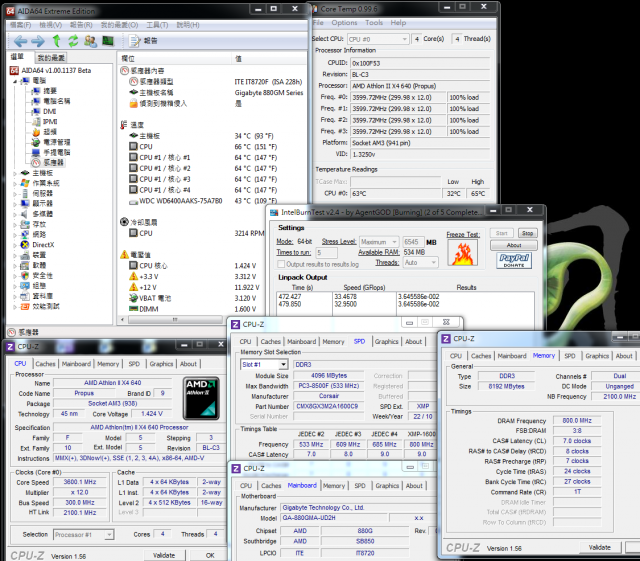Screen dimensions: 640x561
Task: Switch to 我的最愛 tab in AIDA64 sidebar
Action: point(51,58)
